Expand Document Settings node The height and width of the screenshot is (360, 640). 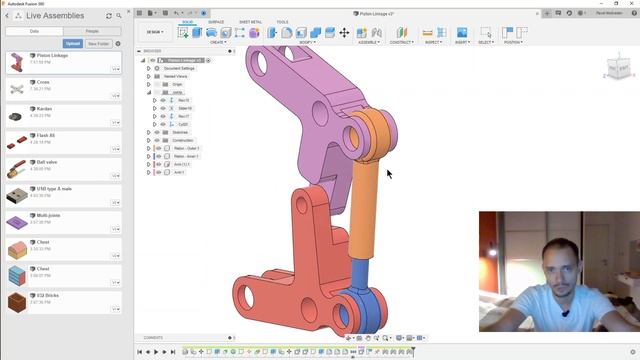(x=149, y=69)
